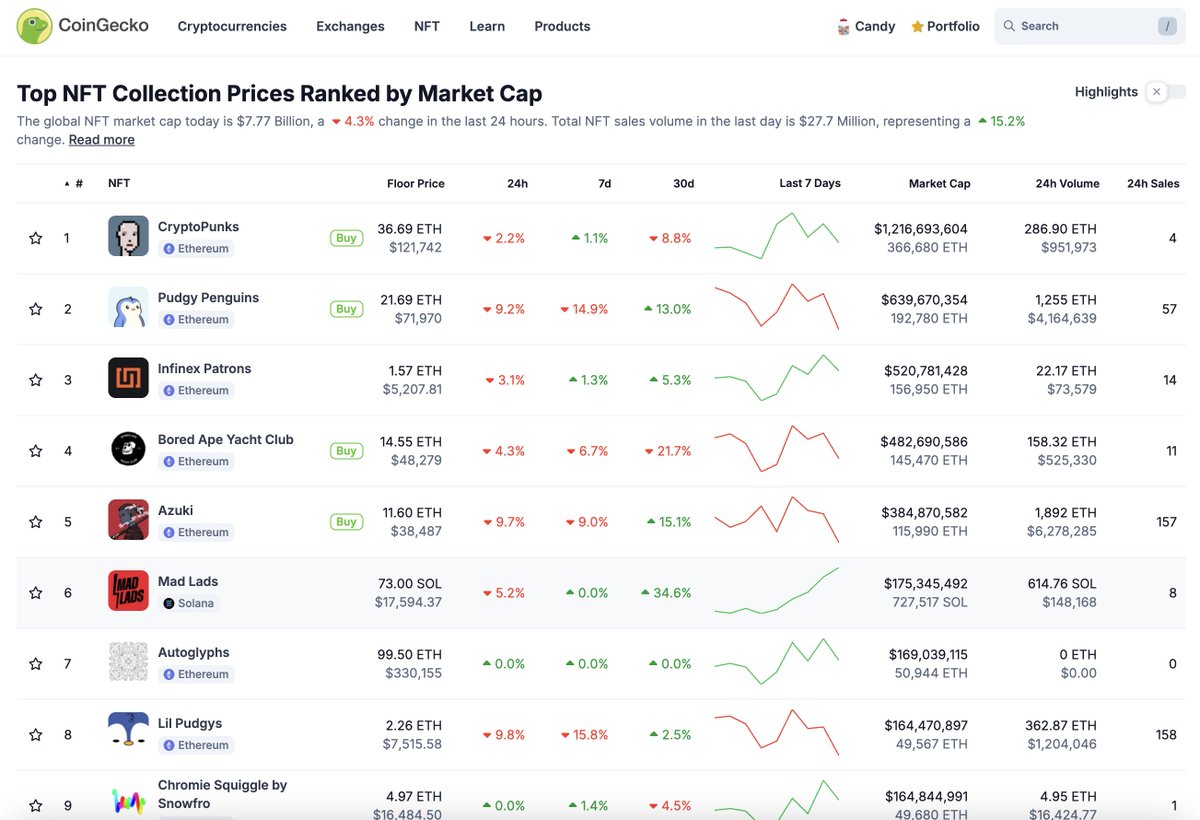Expand the Learn navigation dropdown
1200x820 pixels.
487,26
